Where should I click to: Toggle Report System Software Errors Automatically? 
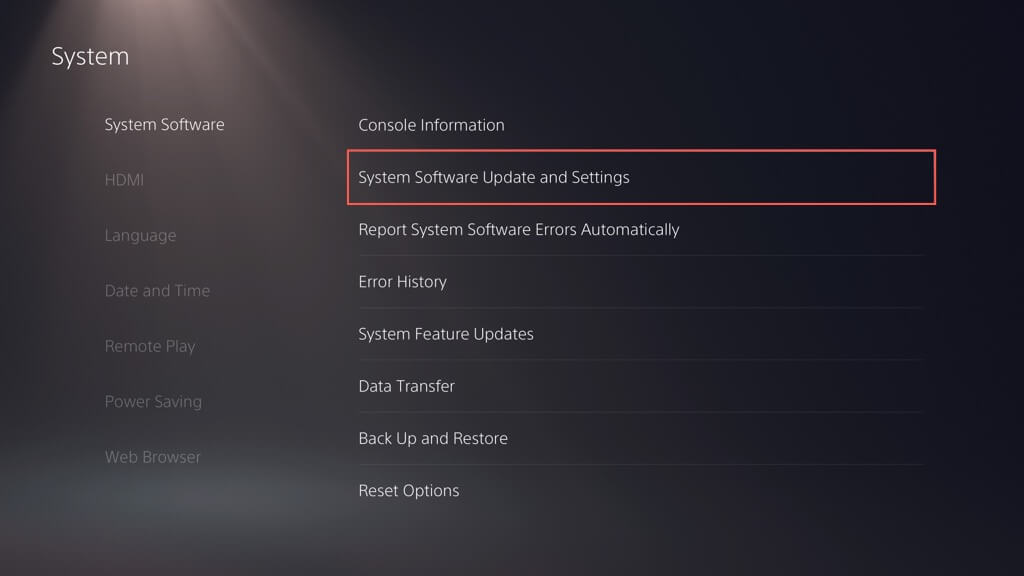[518, 230]
